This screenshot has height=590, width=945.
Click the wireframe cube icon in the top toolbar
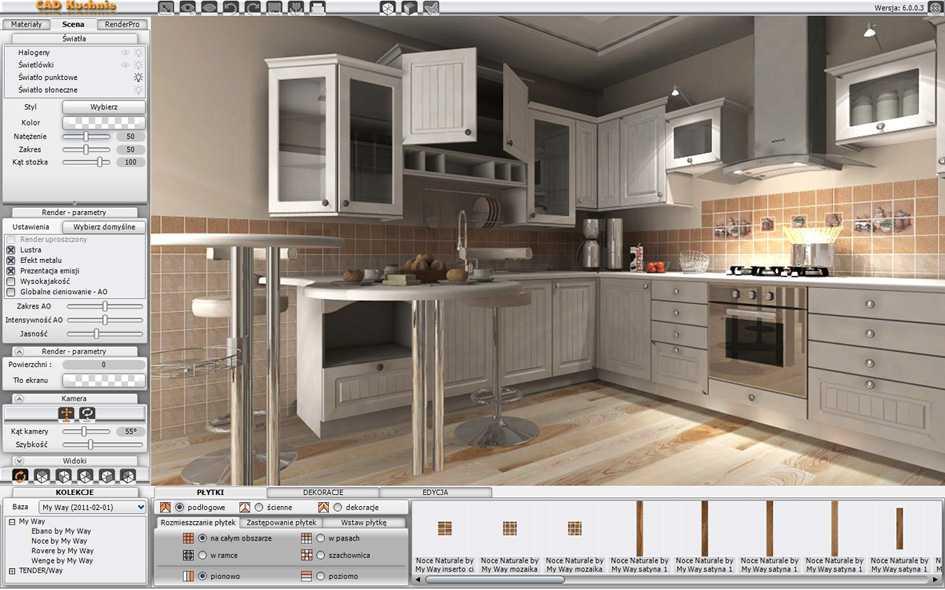(388, 8)
